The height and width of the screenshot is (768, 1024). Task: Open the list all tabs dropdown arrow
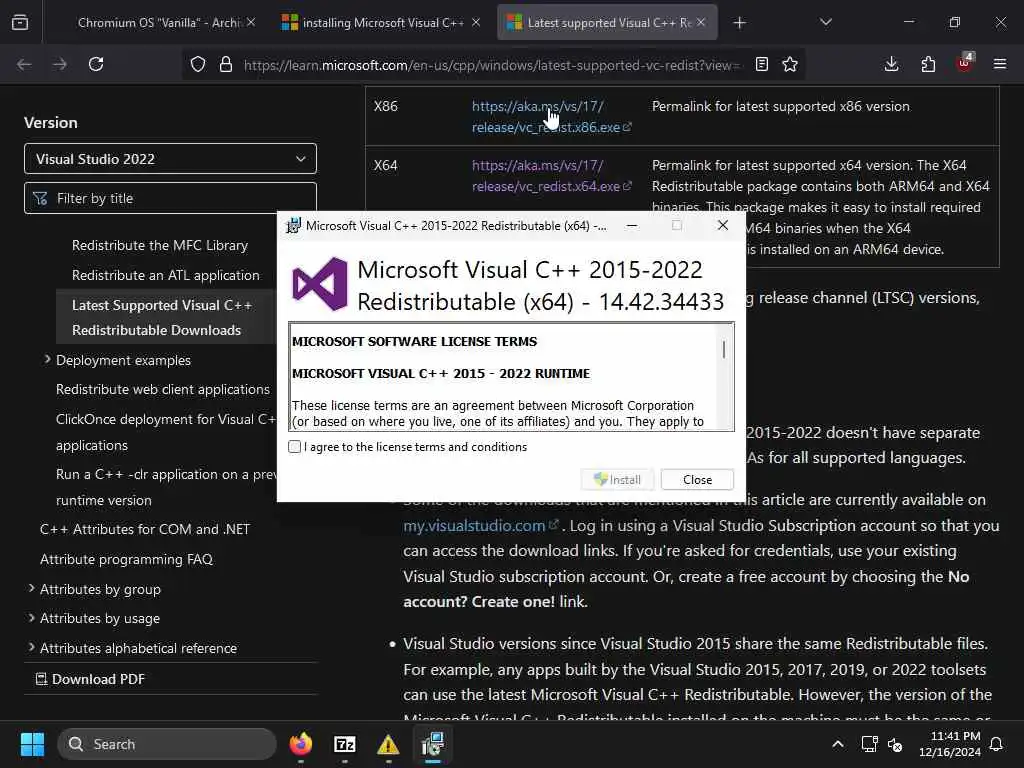pos(826,23)
